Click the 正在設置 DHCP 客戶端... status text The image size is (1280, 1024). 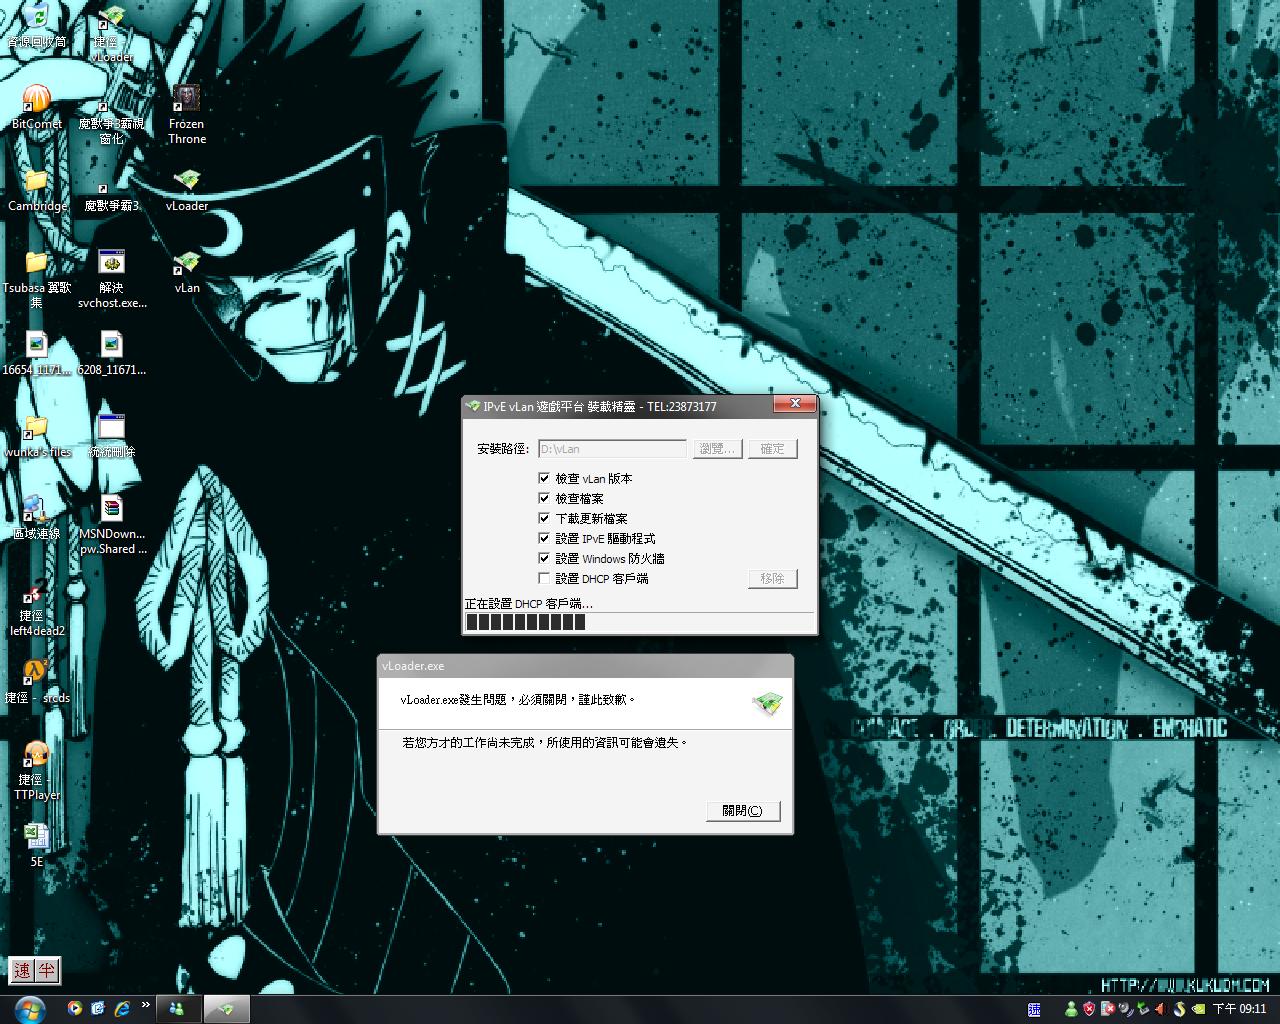tap(529, 604)
